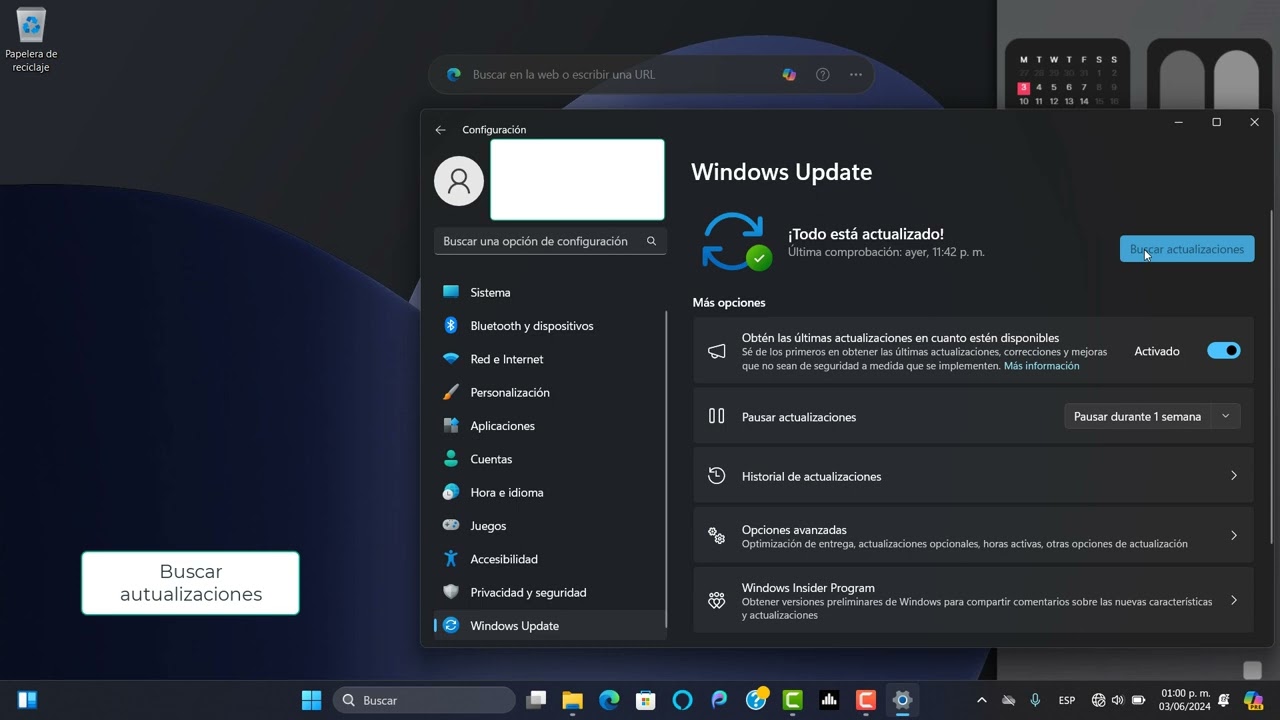Select Hora e idioma label

point(507,492)
